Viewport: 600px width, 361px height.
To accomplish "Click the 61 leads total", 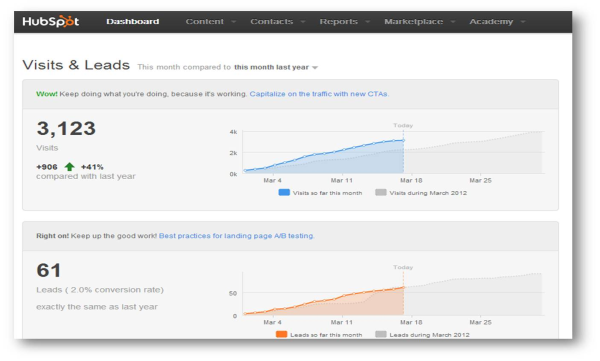I will coord(49,270).
